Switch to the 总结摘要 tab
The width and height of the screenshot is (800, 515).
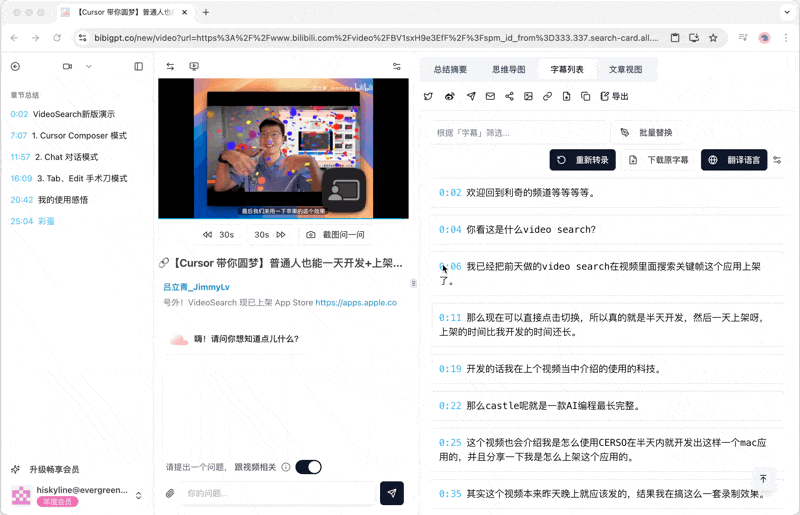point(451,69)
